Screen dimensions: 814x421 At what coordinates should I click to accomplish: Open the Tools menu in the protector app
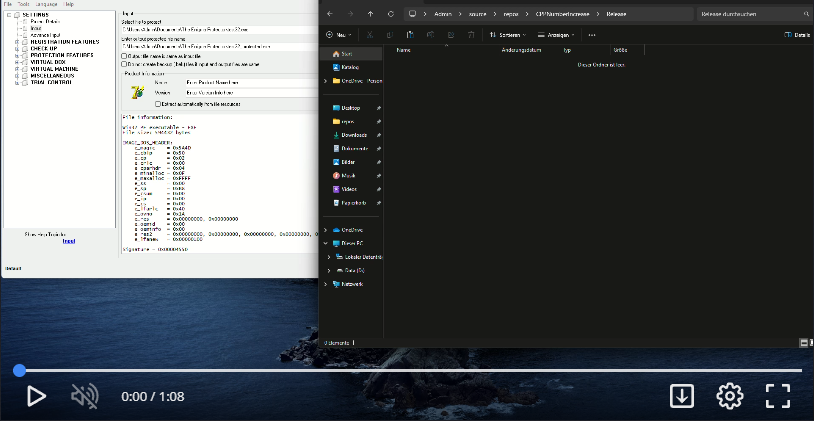(x=23, y=4)
